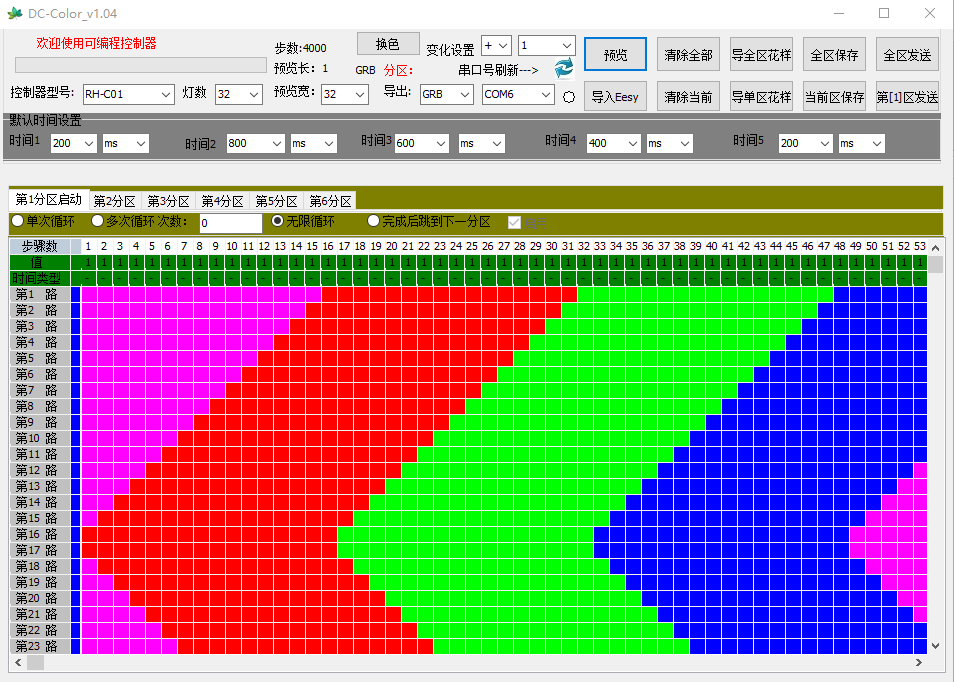Viewport: 954px width, 682px height.
Task: Click the green cell in 第1路 step 47
Action: 825,294
